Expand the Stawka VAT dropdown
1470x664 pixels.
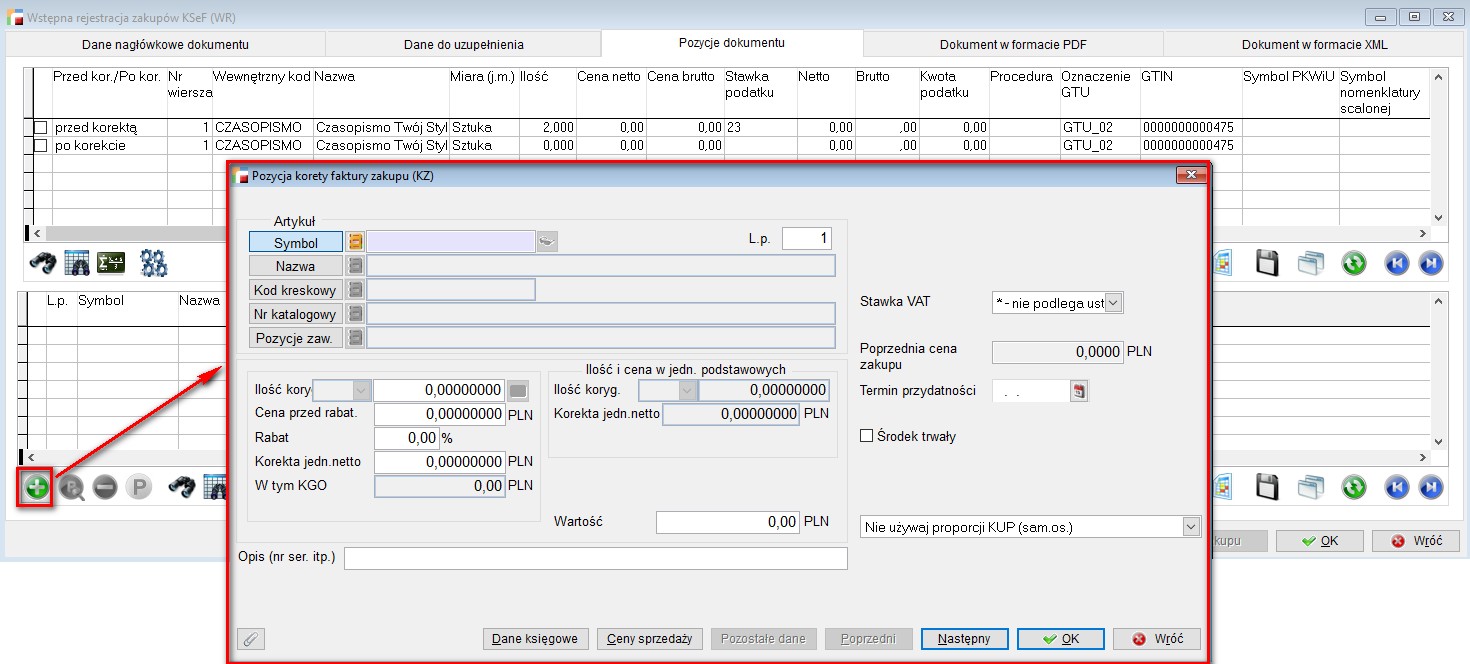coord(1114,302)
